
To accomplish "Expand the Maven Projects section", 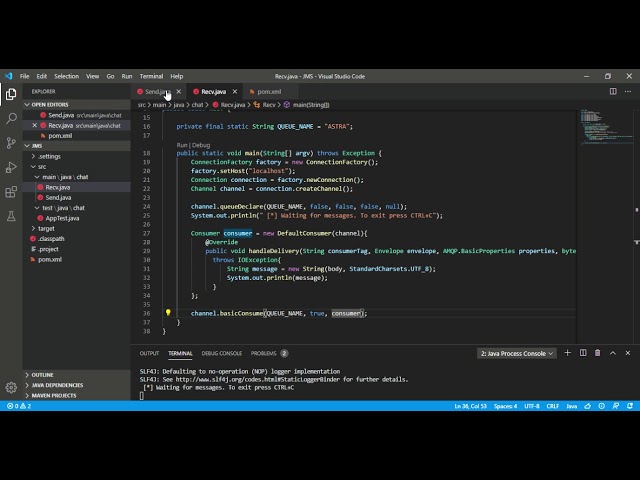I will pyautogui.click(x=76, y=396).
